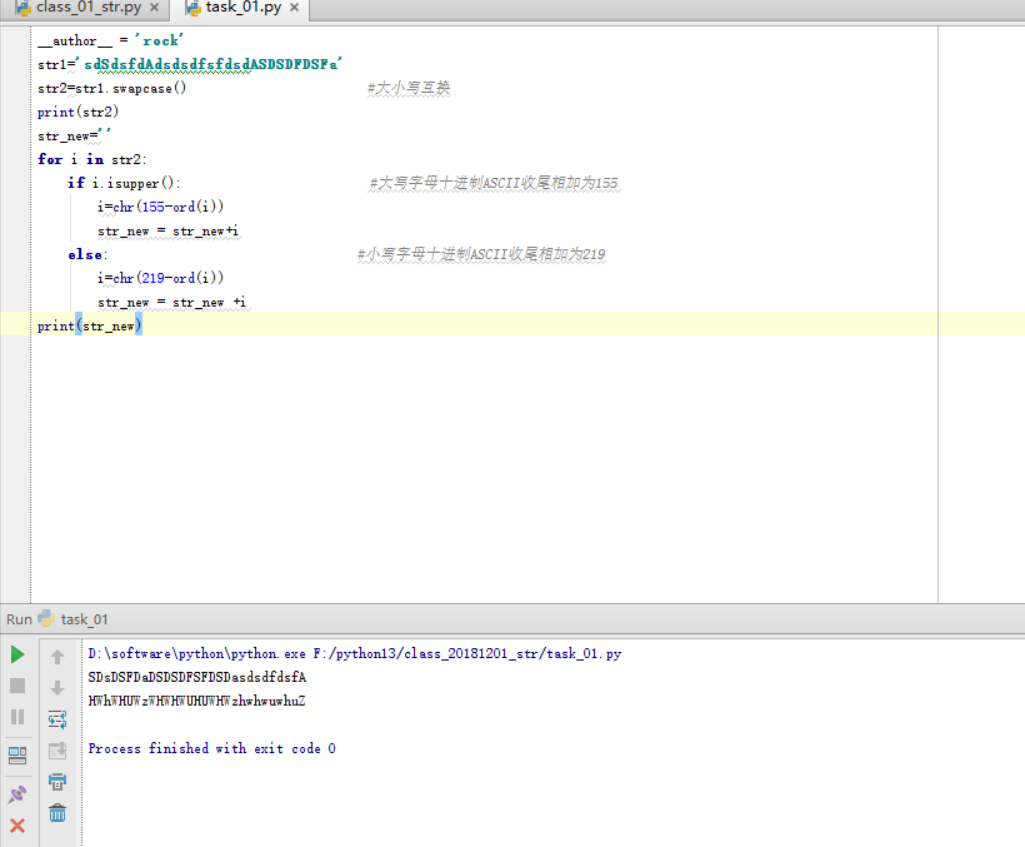Switch to the class_01_str.py tab
This screenshot has width=1025, height=847.
[x=88, y=8]
